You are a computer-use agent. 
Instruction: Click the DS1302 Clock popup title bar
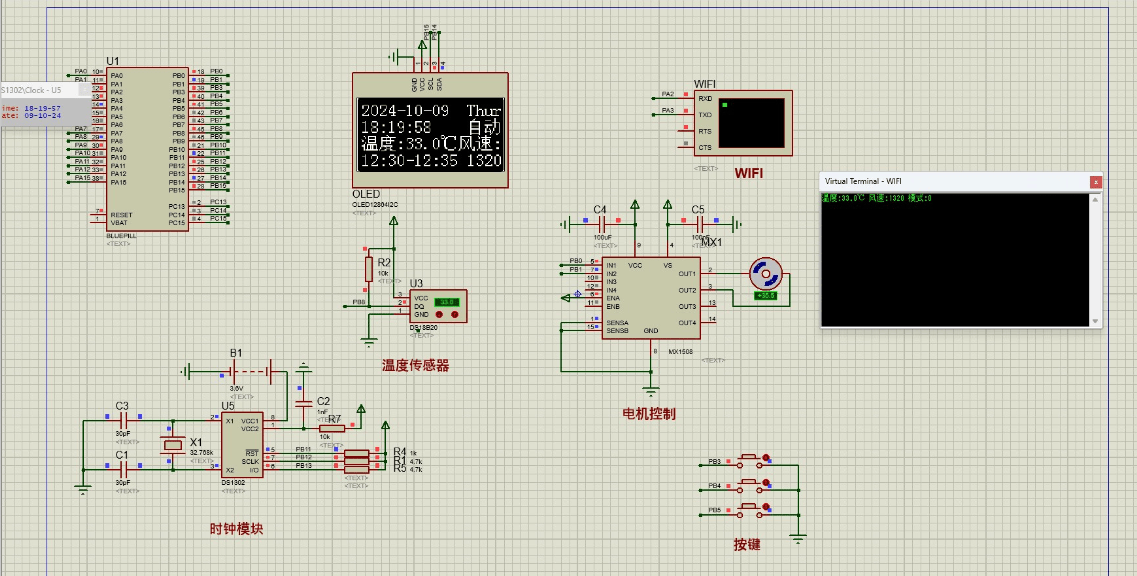point(33,90)
